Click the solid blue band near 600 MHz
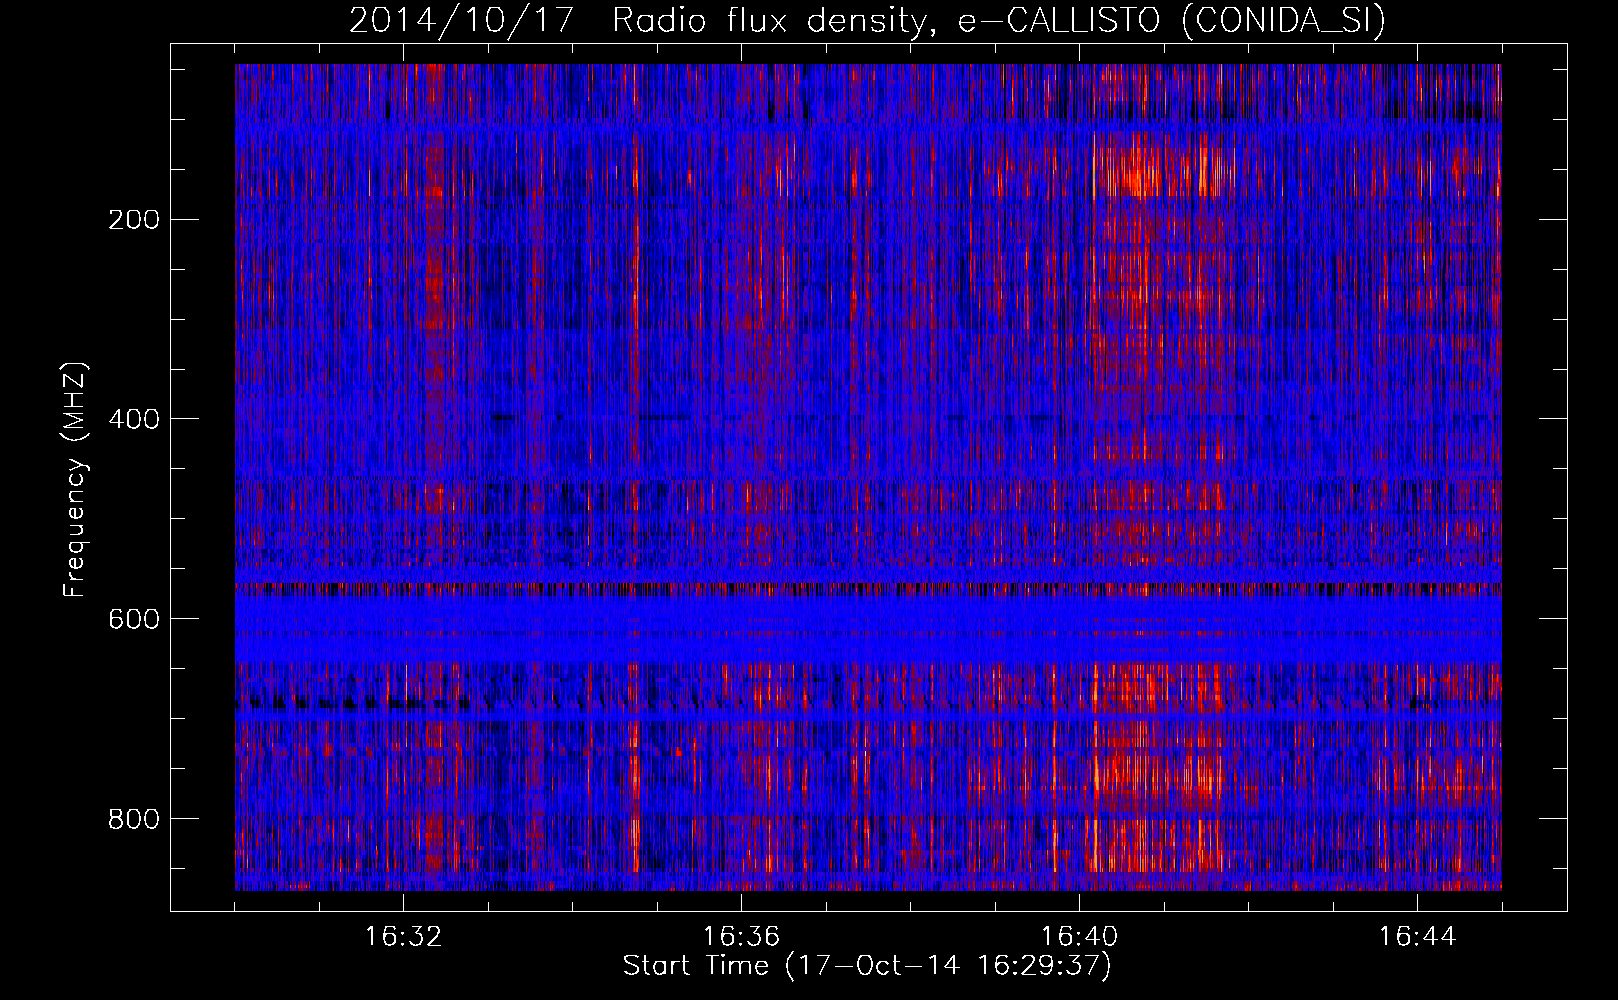The image size is (1618, 1000). [x=868, y=628]
